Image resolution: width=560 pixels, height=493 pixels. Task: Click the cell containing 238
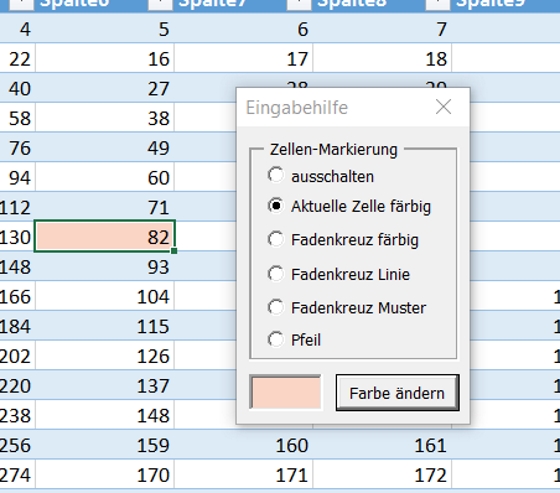tap(18, 415)
